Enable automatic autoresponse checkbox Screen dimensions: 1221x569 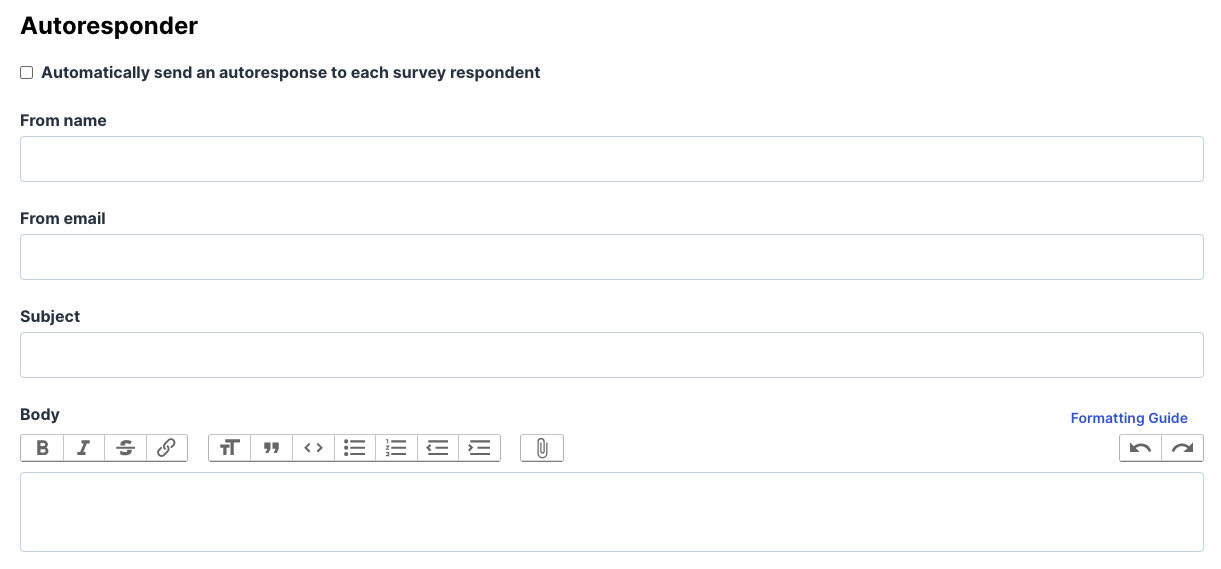coord(27,73)
